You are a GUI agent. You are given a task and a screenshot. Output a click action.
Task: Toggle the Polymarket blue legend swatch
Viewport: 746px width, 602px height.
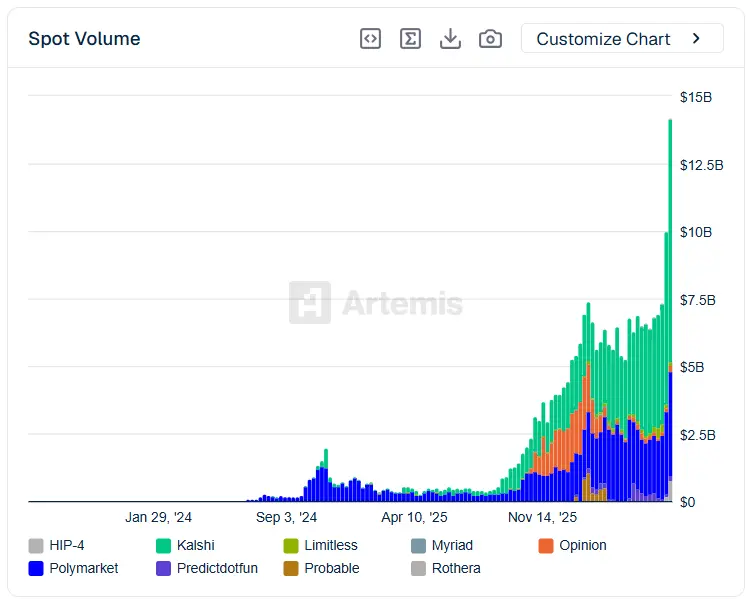tap(36, 568)
